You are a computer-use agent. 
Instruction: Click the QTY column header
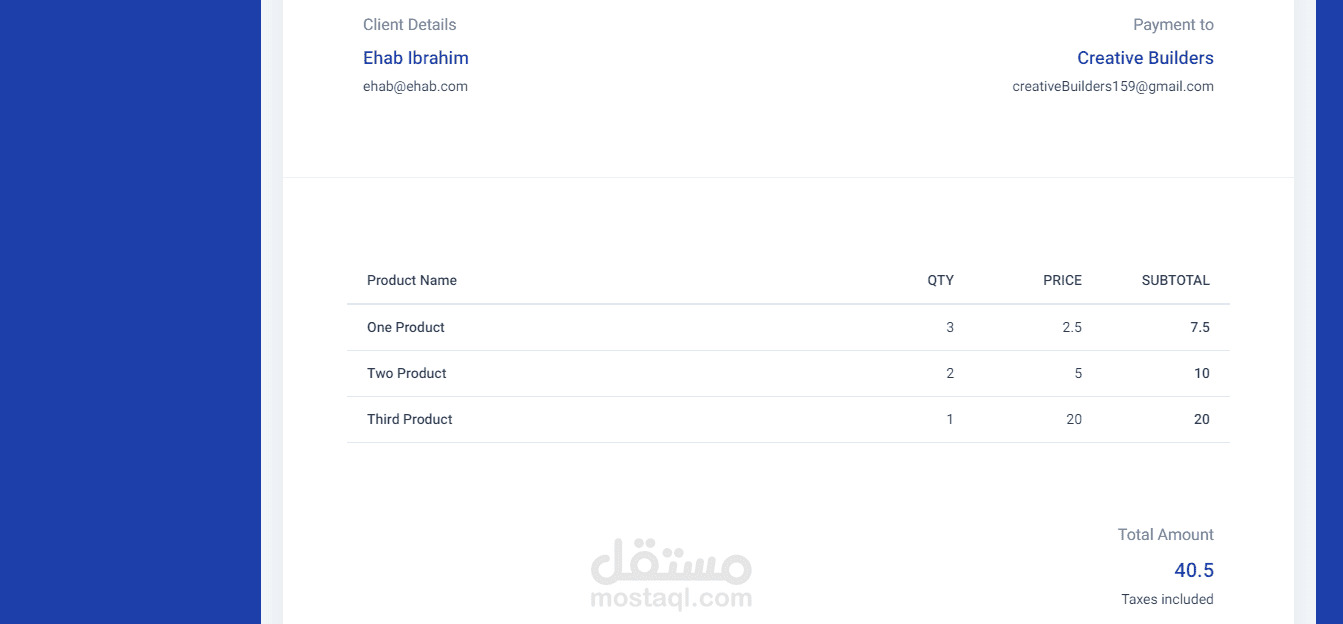coord(940,280)
